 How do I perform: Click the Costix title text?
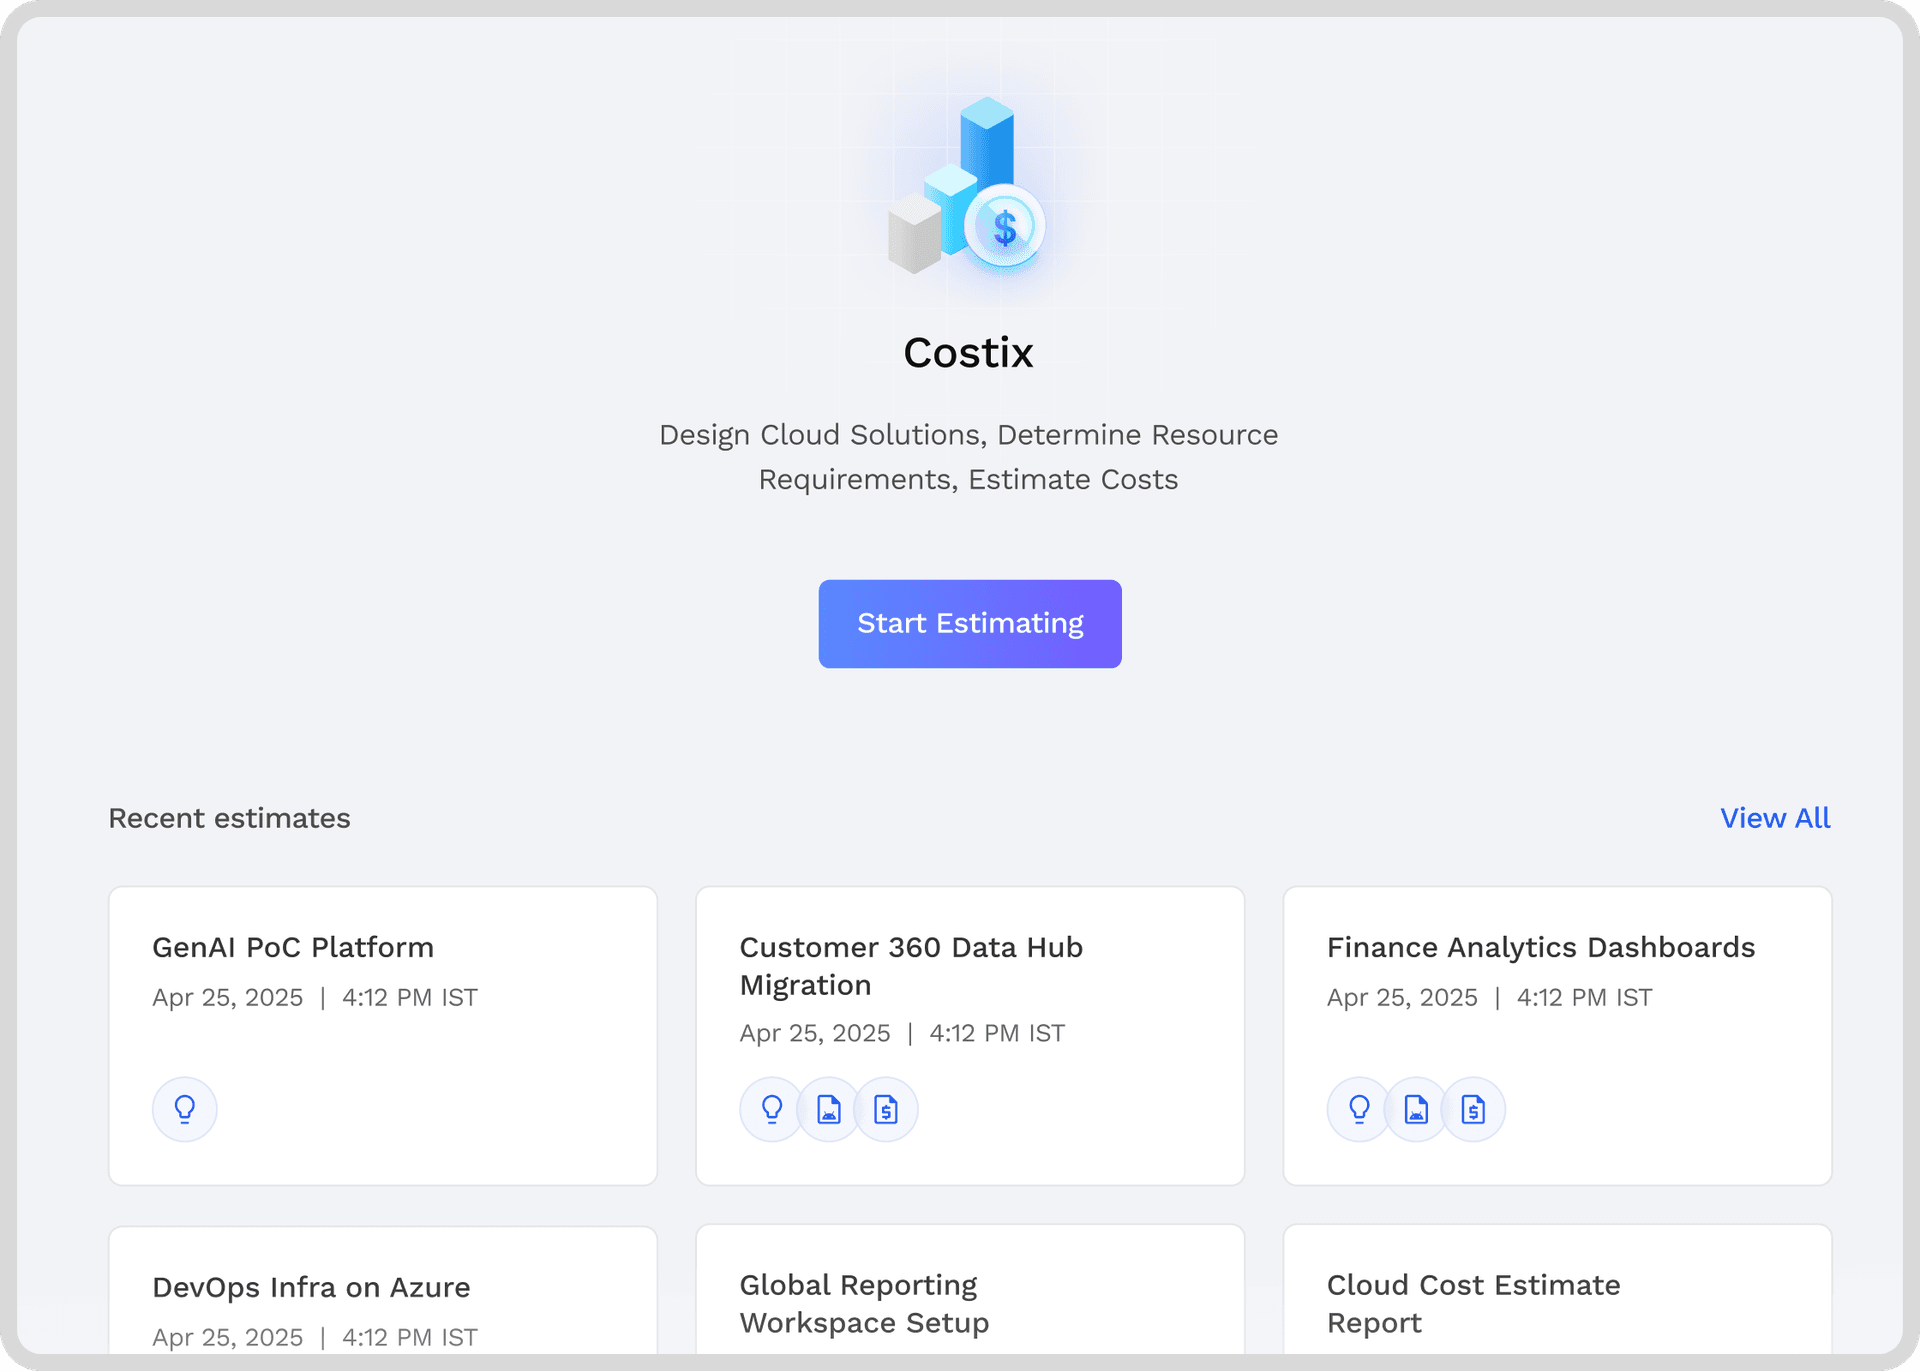pos(967,352)
